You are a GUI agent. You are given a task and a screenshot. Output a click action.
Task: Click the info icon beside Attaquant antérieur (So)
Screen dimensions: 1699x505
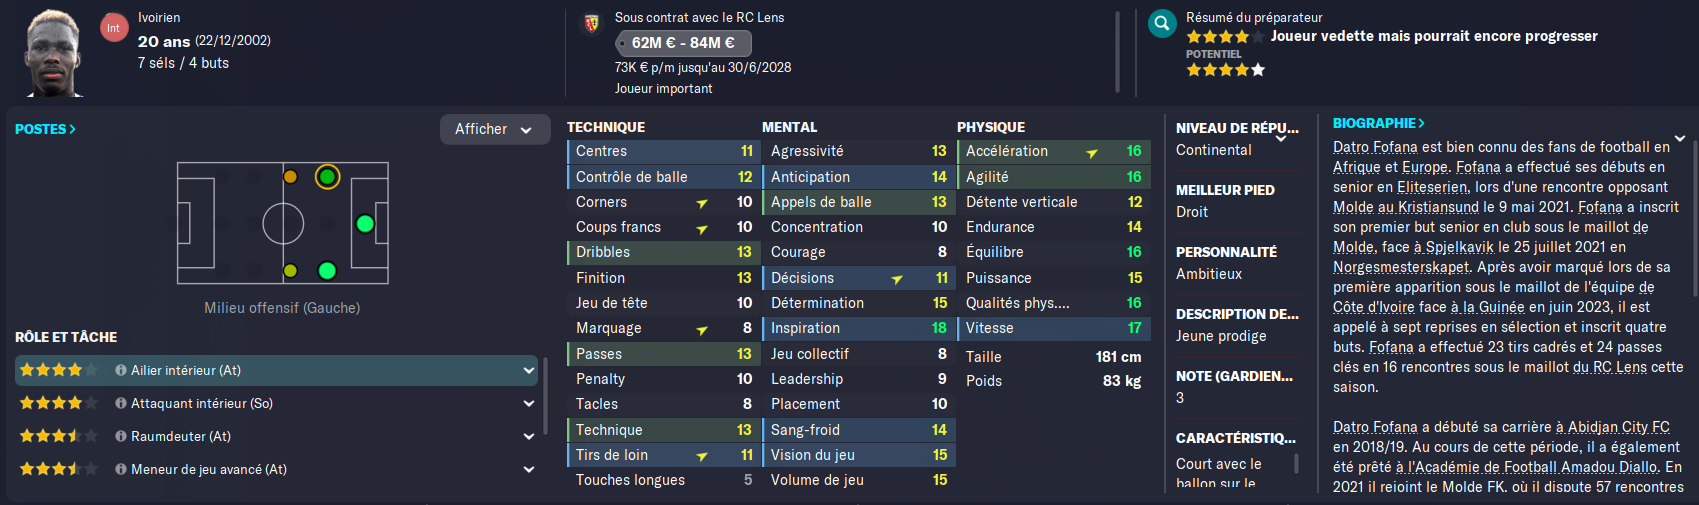click(x=121, y=403)
